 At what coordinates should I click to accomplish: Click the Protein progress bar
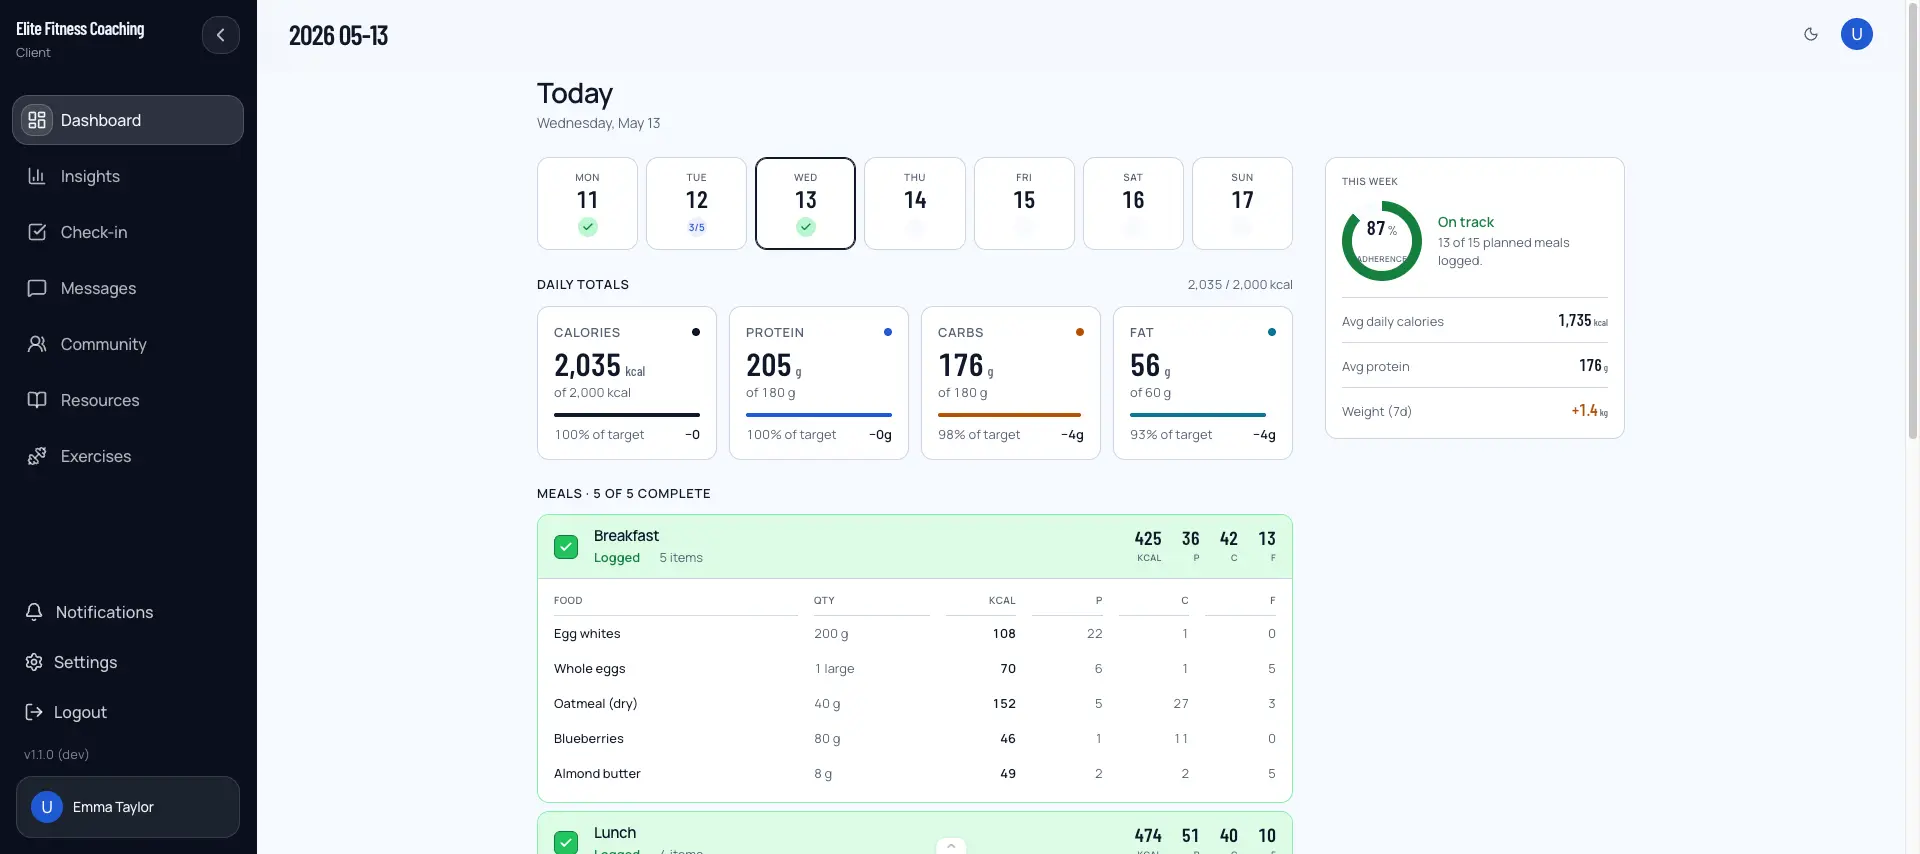[x=819, y=415]
